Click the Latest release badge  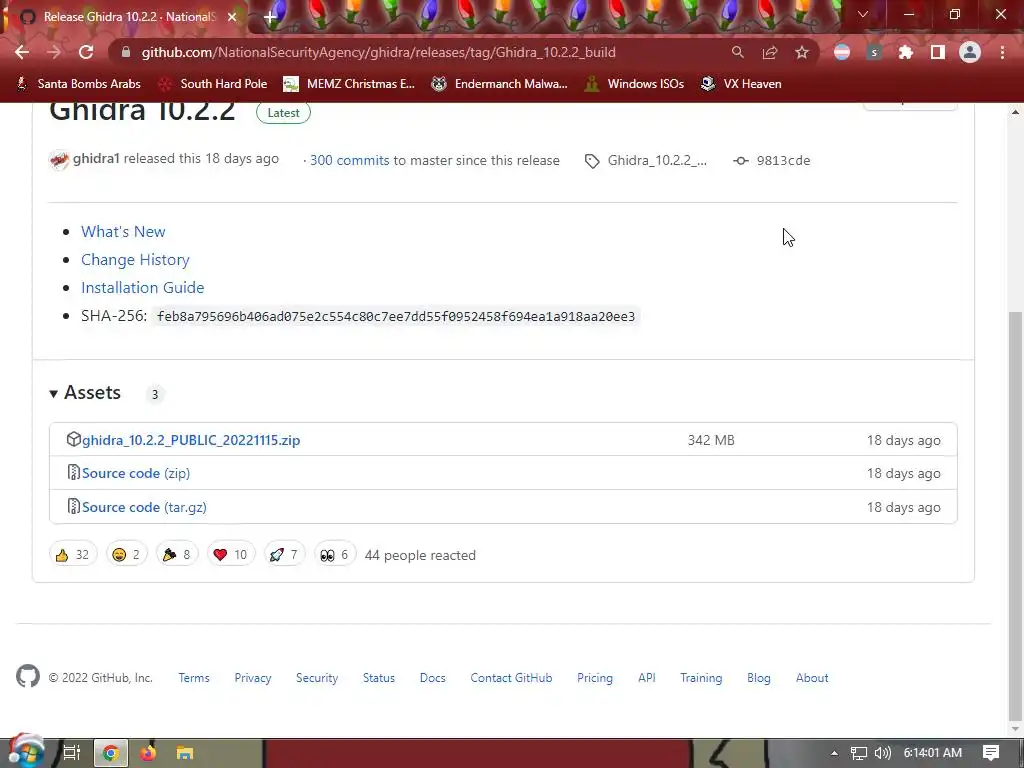pyautogui.click(x=283, y=113)
